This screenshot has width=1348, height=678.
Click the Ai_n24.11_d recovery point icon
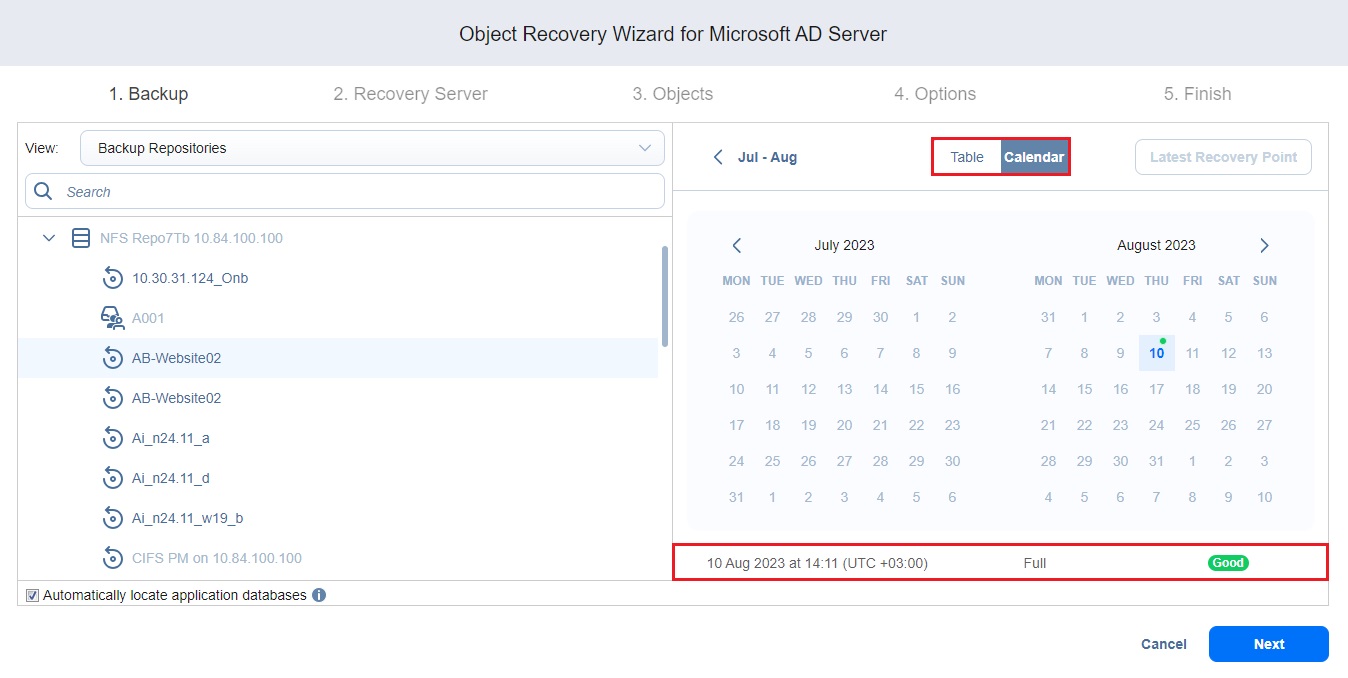[113, 478]
